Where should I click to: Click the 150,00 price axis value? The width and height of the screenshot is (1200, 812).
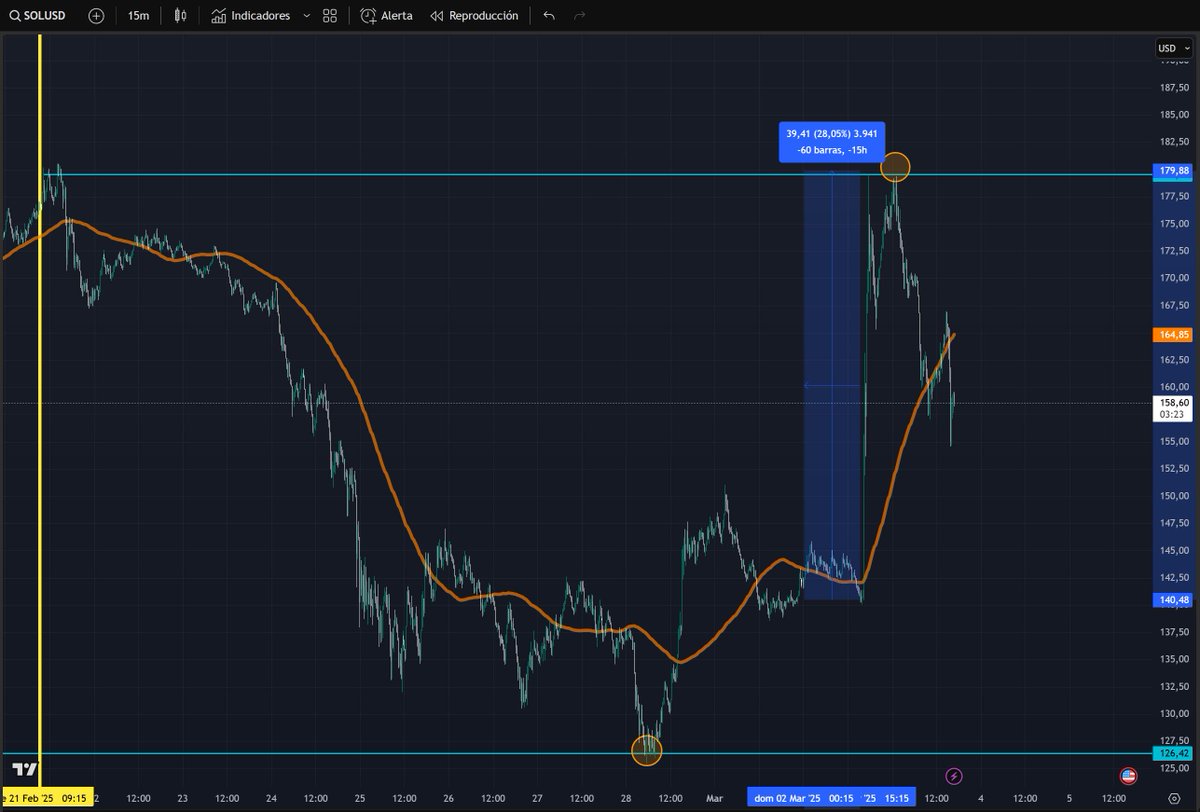point(1173,495)
